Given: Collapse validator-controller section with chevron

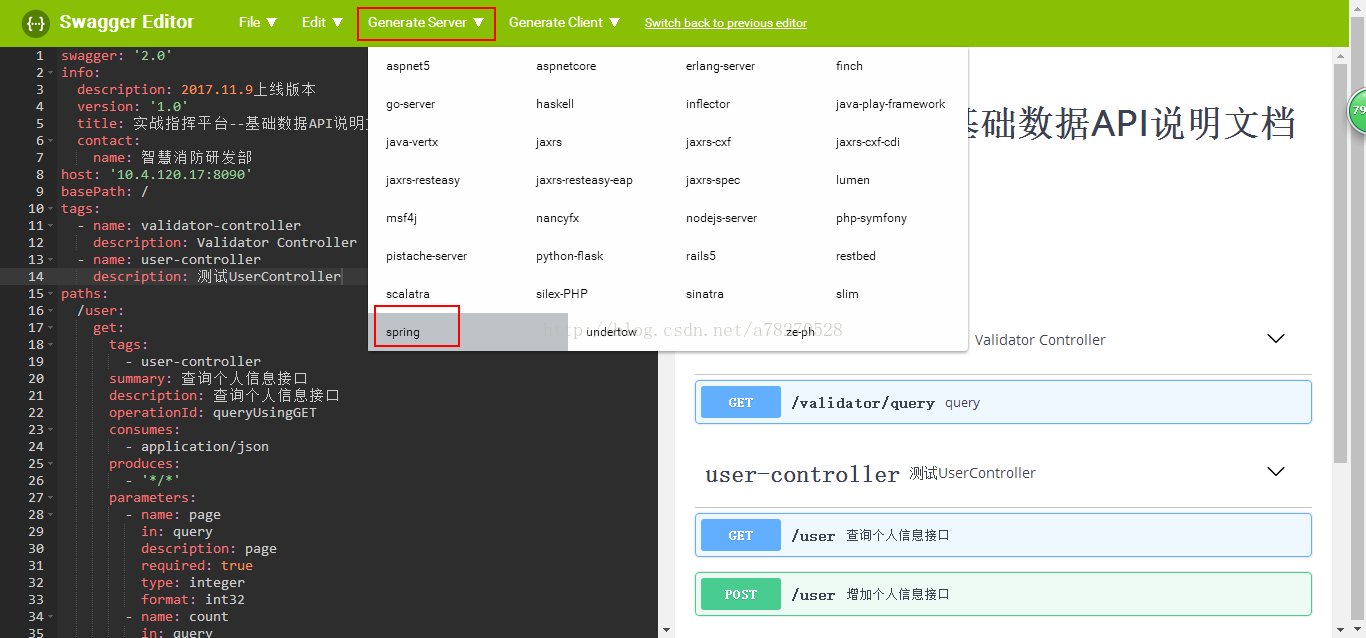Looking at the screenshot, I should 1276,339.
